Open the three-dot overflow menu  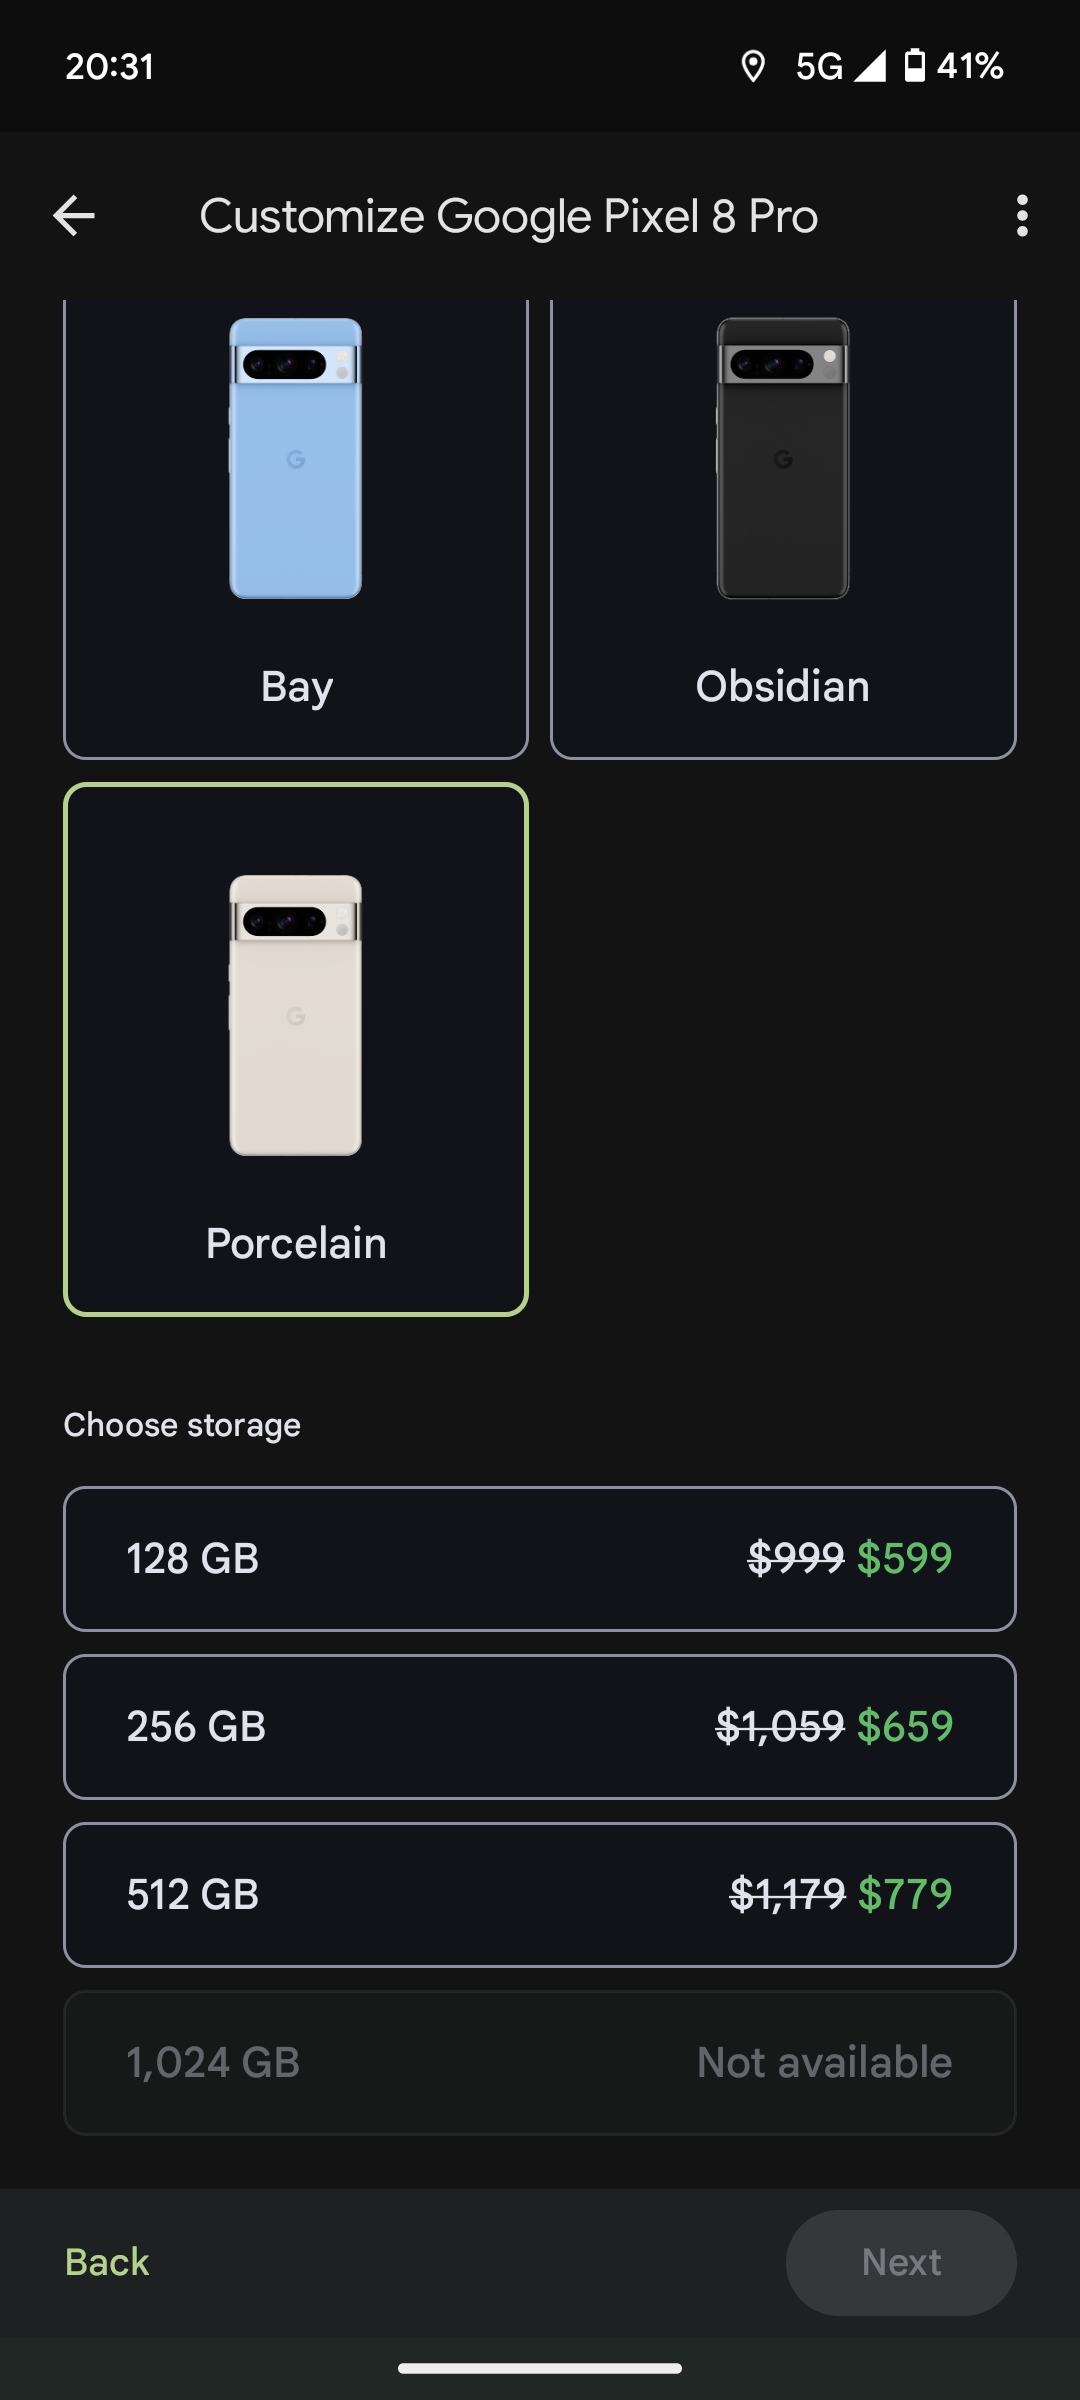pyautogui.click(x=1021, y=216)
